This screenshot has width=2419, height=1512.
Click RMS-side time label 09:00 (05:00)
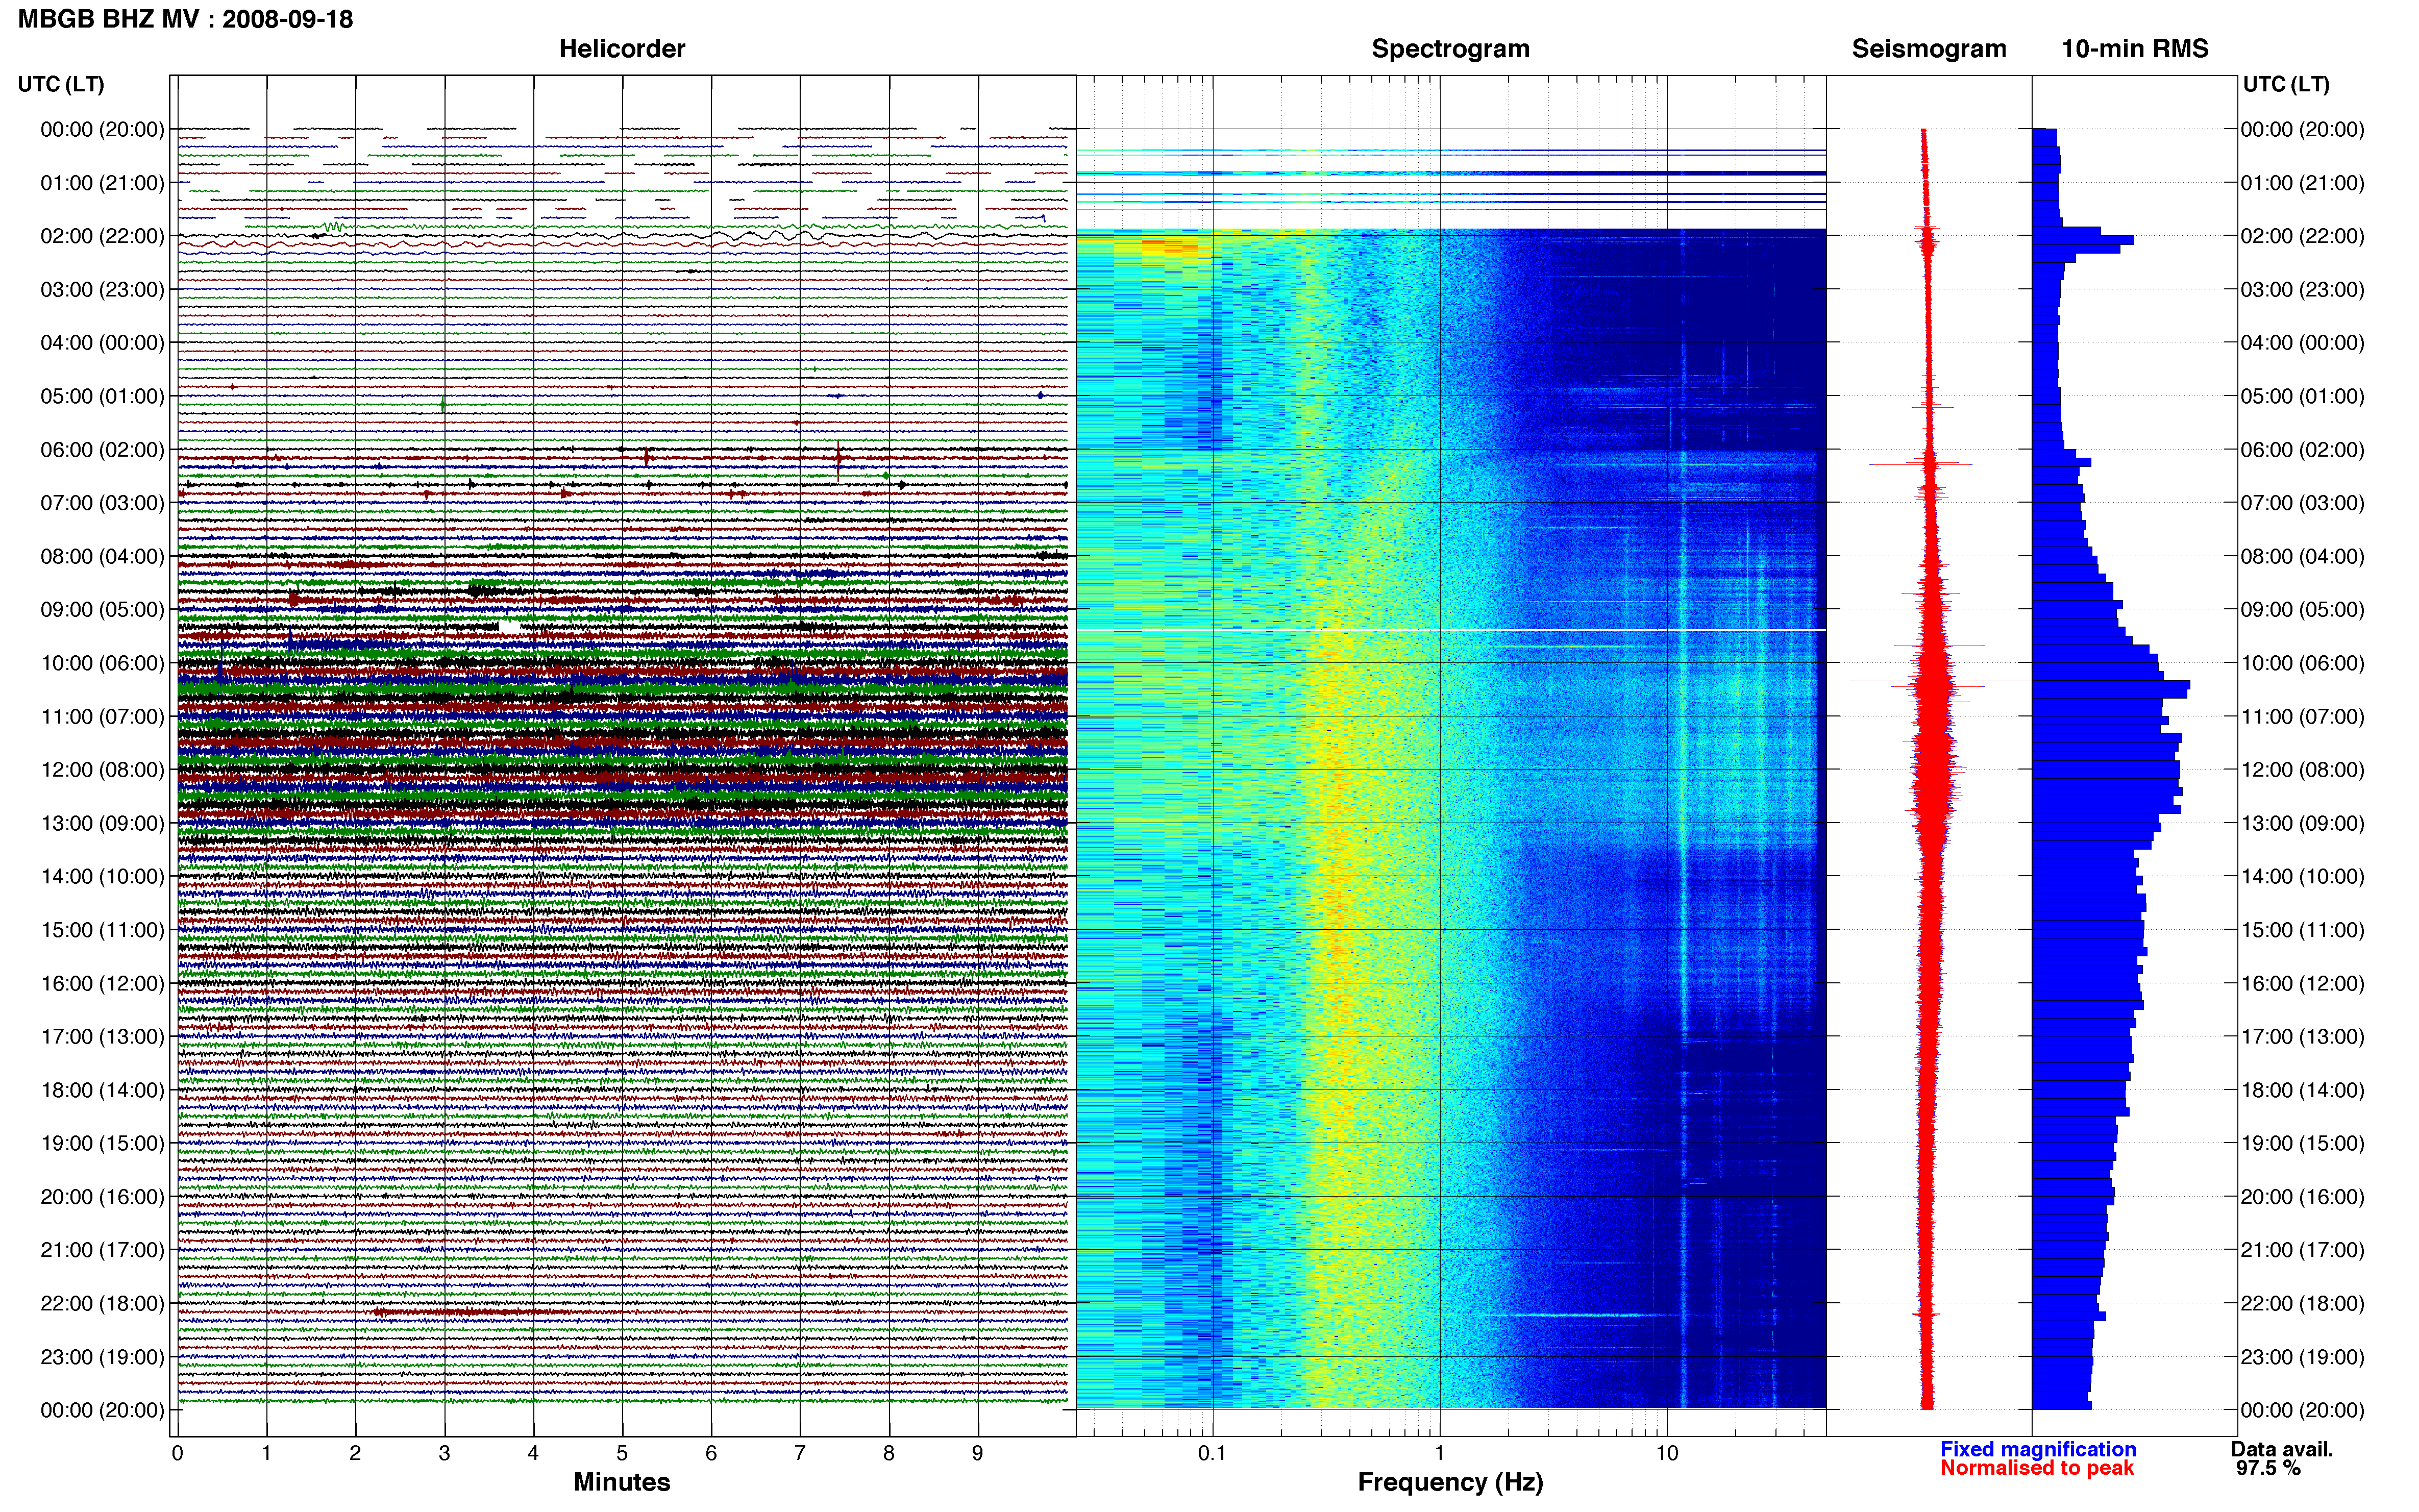[x=2302, y=610]
